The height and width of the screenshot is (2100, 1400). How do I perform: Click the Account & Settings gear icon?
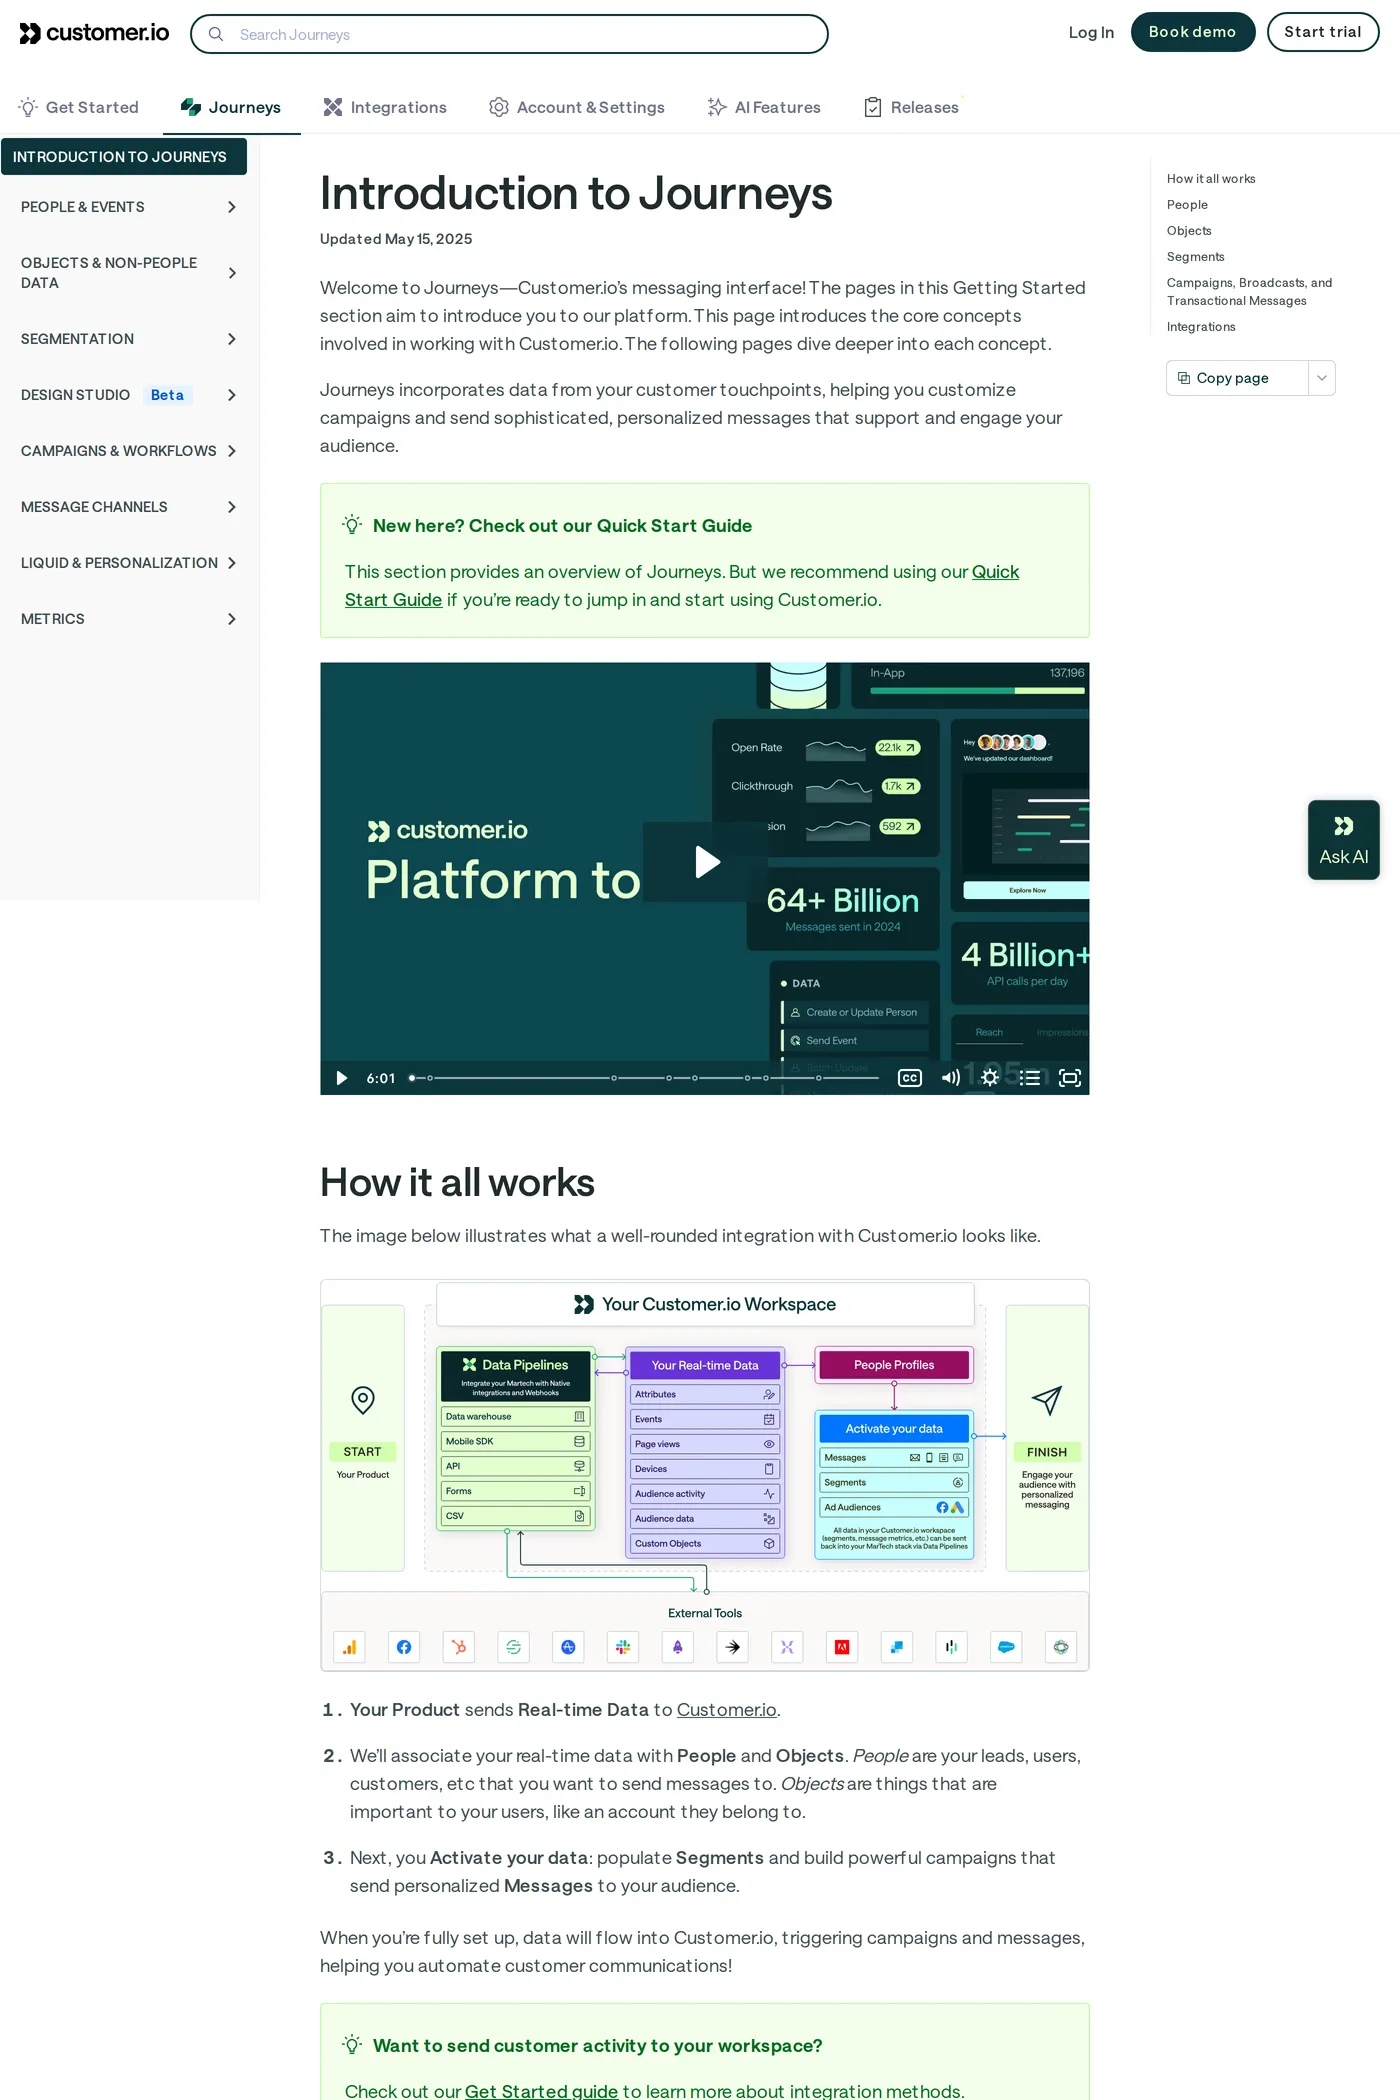click(499, 107)
